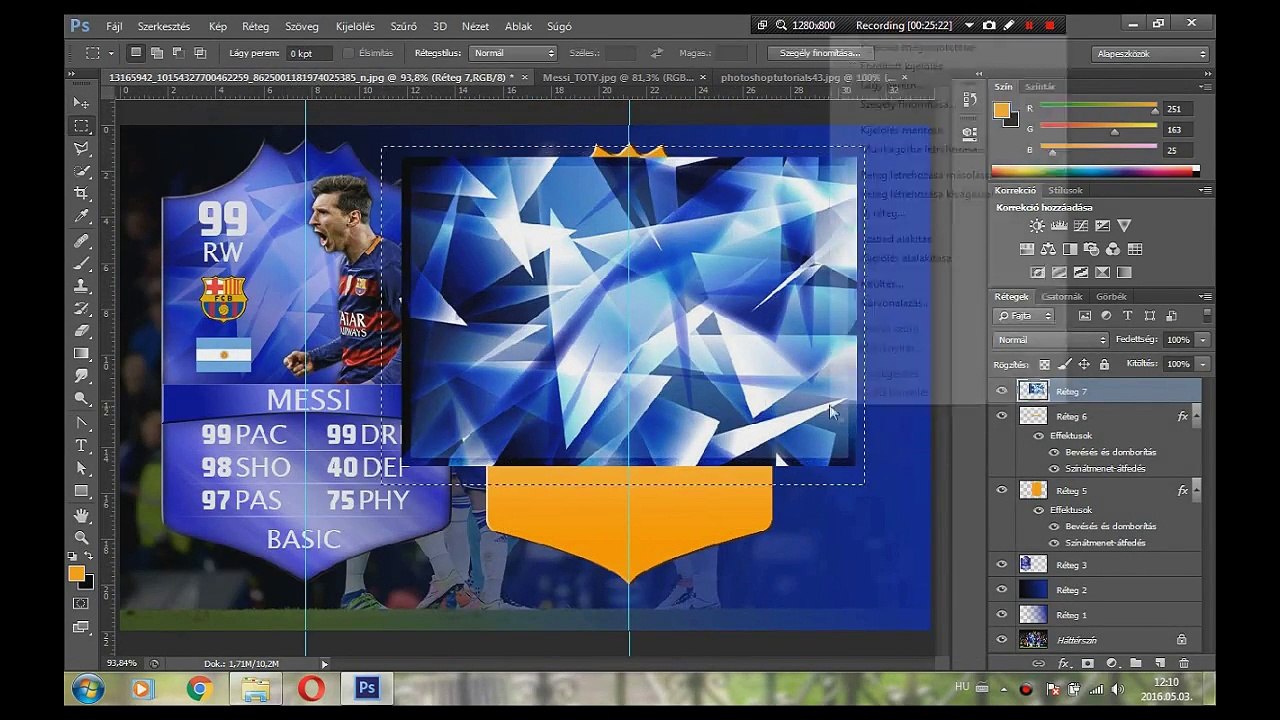
Task: Select the Rectangular Marquee tool
Action: [x=81, y=126]
